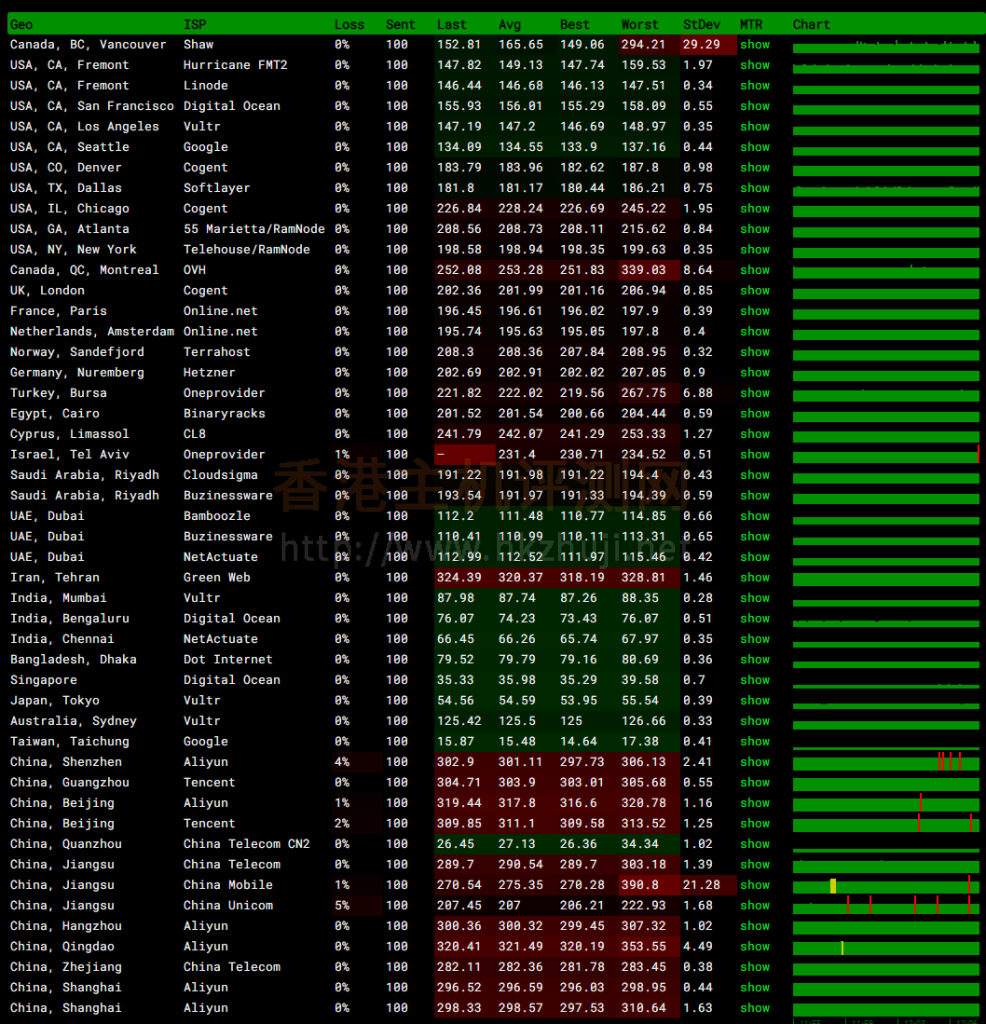Click the Best column header
Screen dimensions: 986x1024
(x=575, y=25)
